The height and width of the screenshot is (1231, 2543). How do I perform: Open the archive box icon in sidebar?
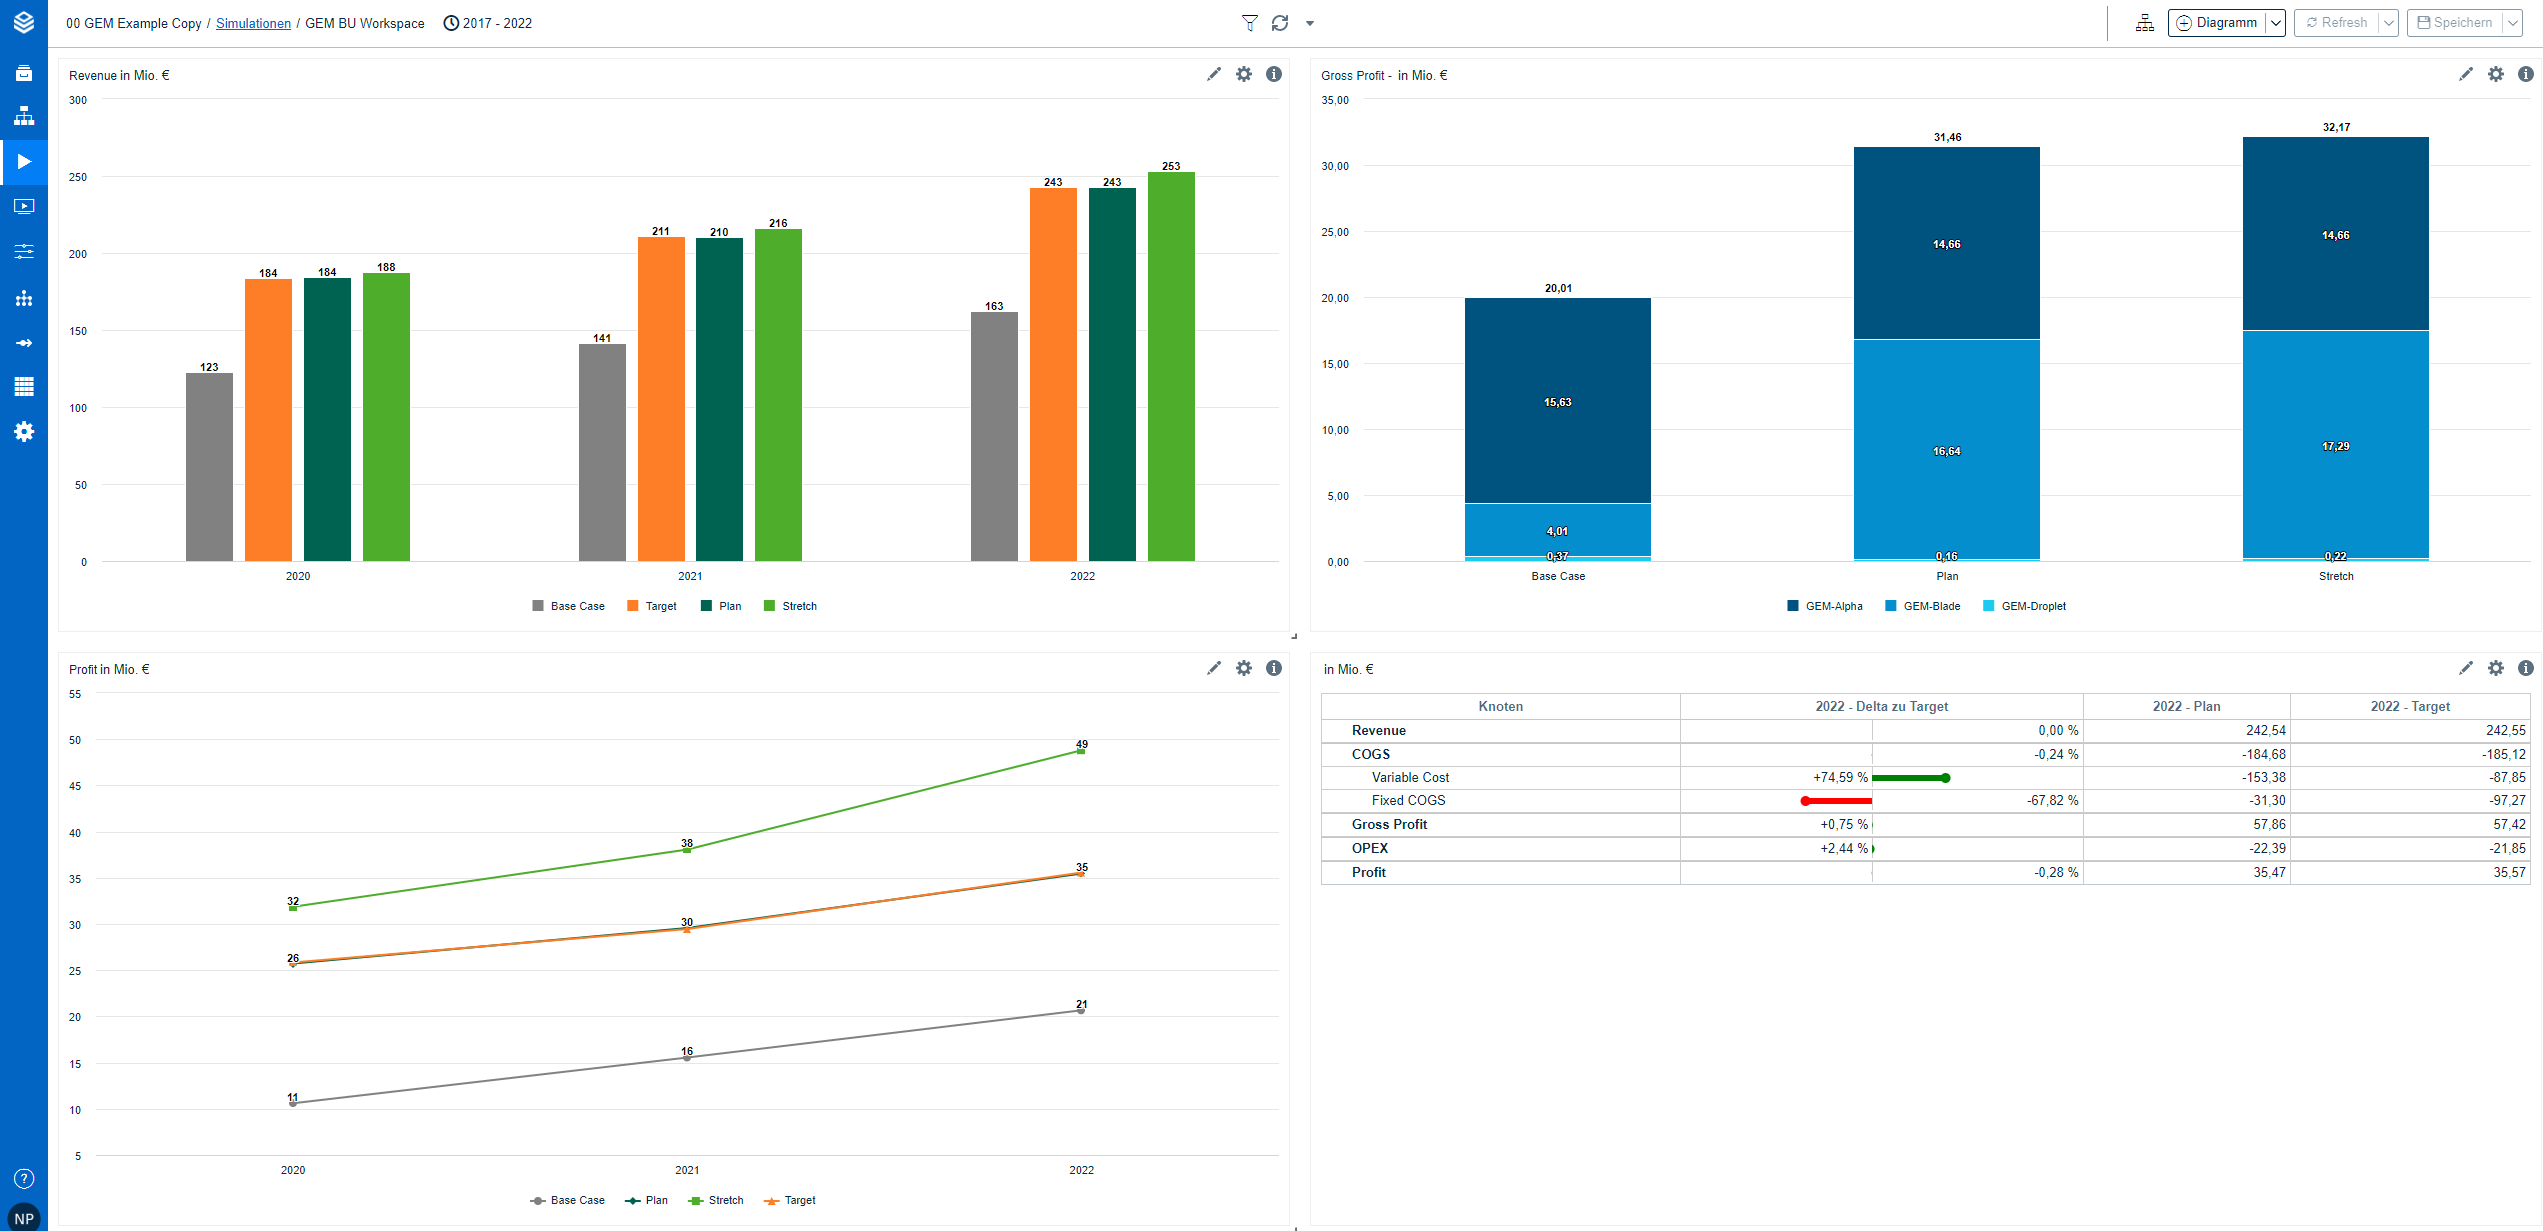(x=24, y=73)
